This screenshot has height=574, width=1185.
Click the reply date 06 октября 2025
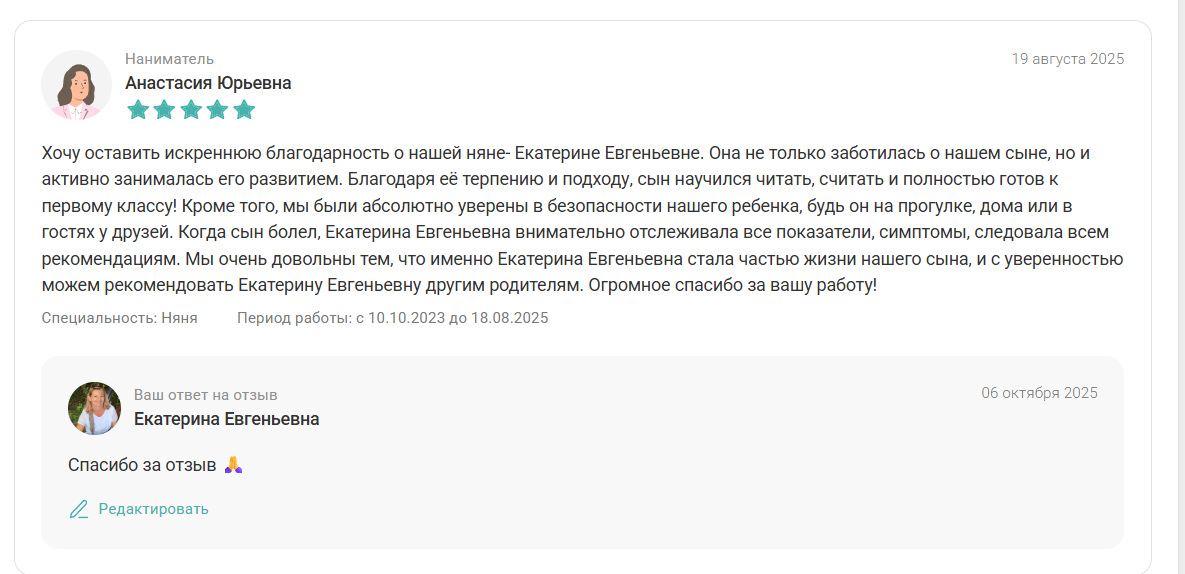click(1039, 393)
